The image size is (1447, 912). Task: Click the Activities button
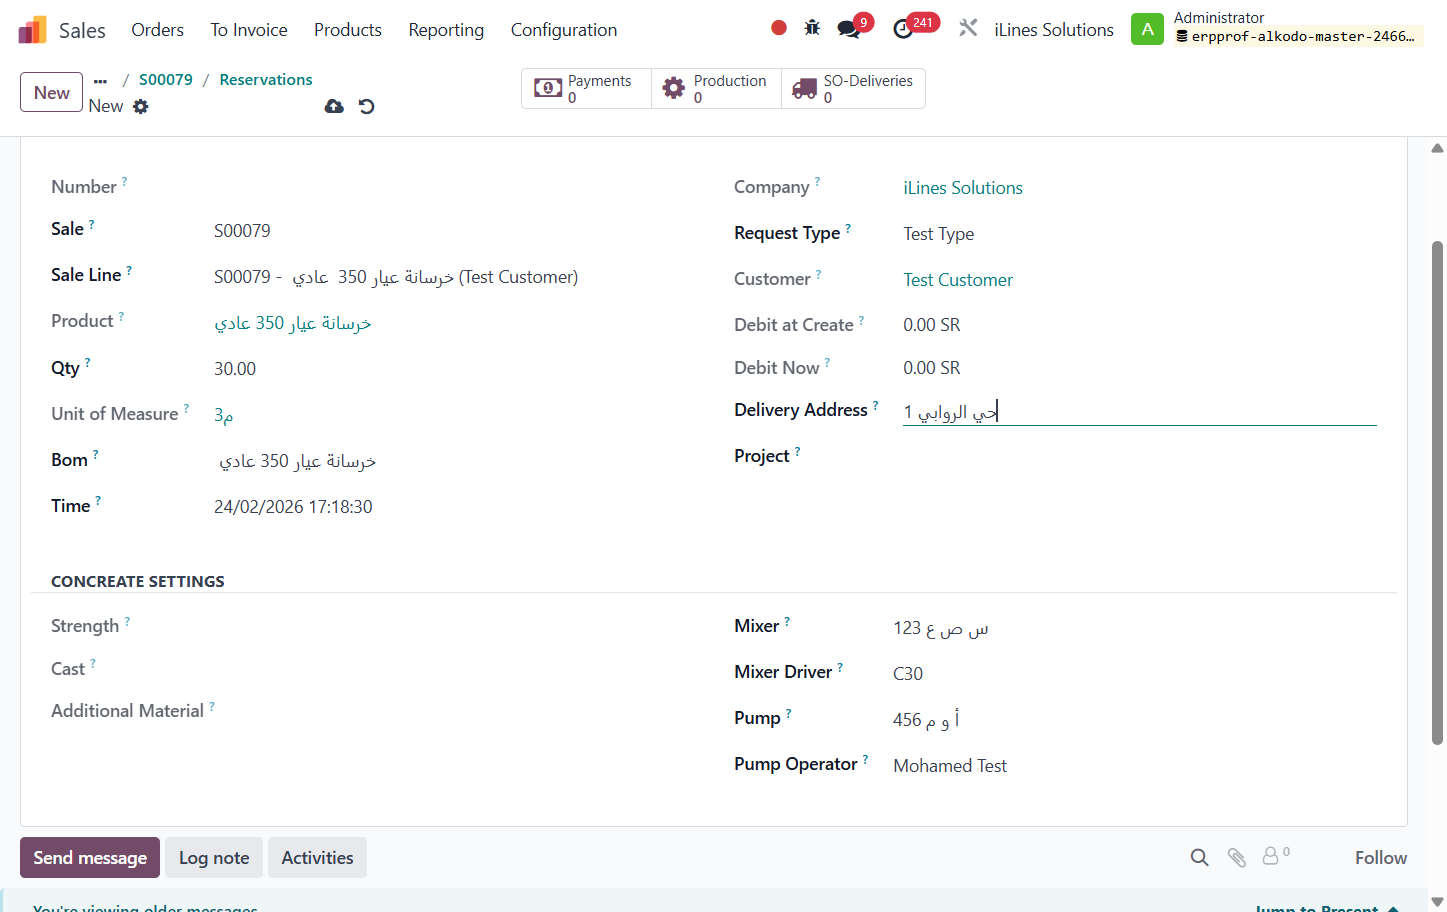[317, 858]
